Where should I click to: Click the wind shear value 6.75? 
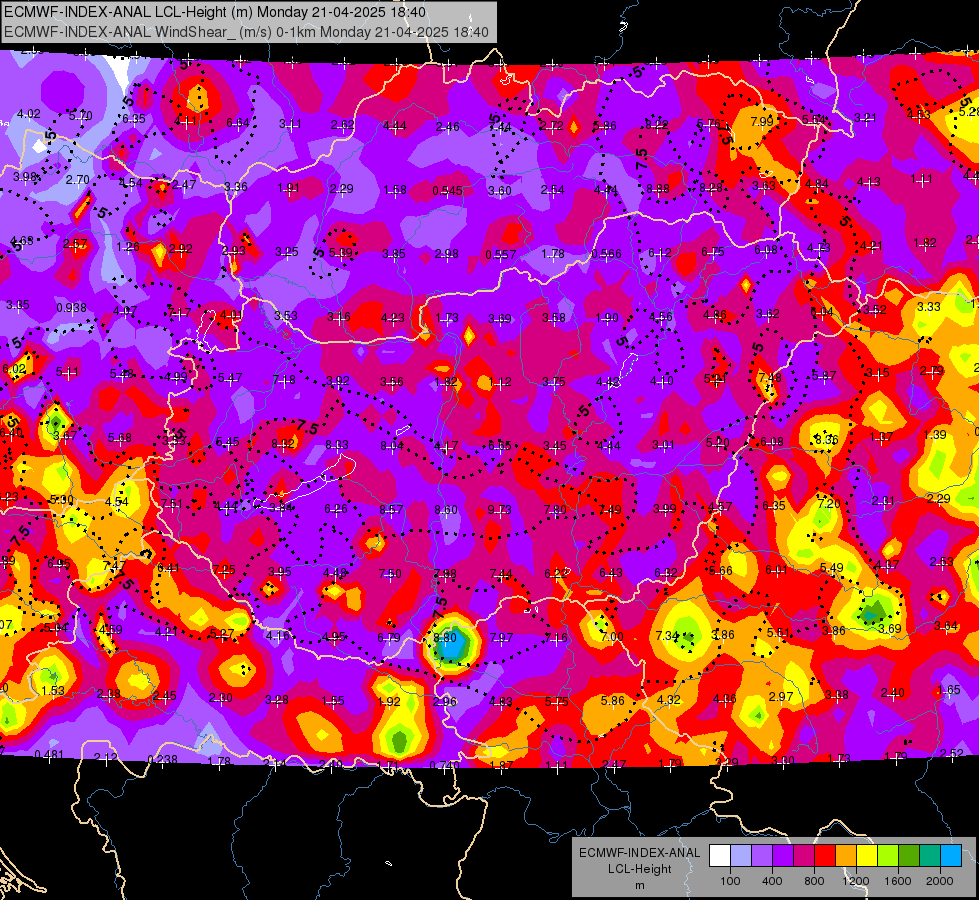tap(713, 252)
